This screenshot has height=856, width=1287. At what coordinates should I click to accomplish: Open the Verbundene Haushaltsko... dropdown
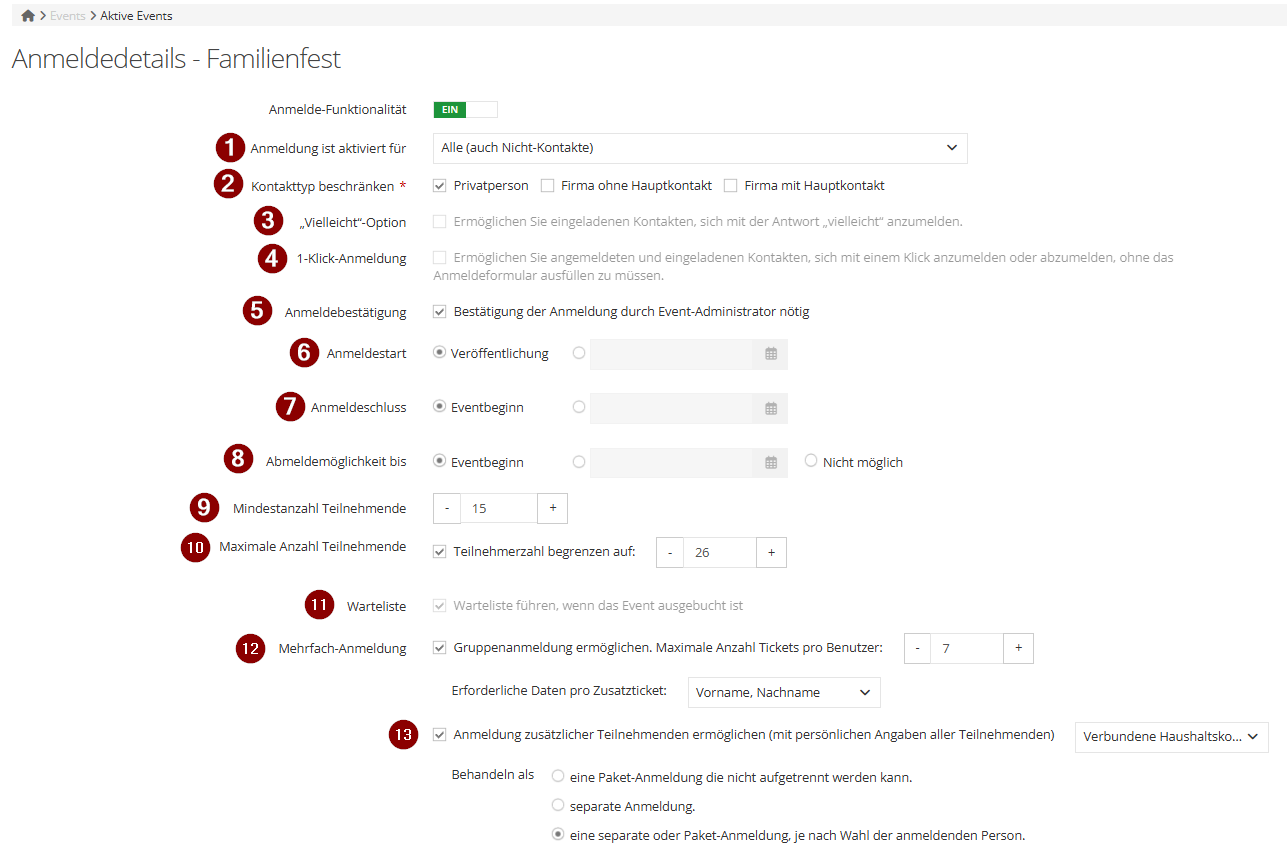(x=1171, y=737)
